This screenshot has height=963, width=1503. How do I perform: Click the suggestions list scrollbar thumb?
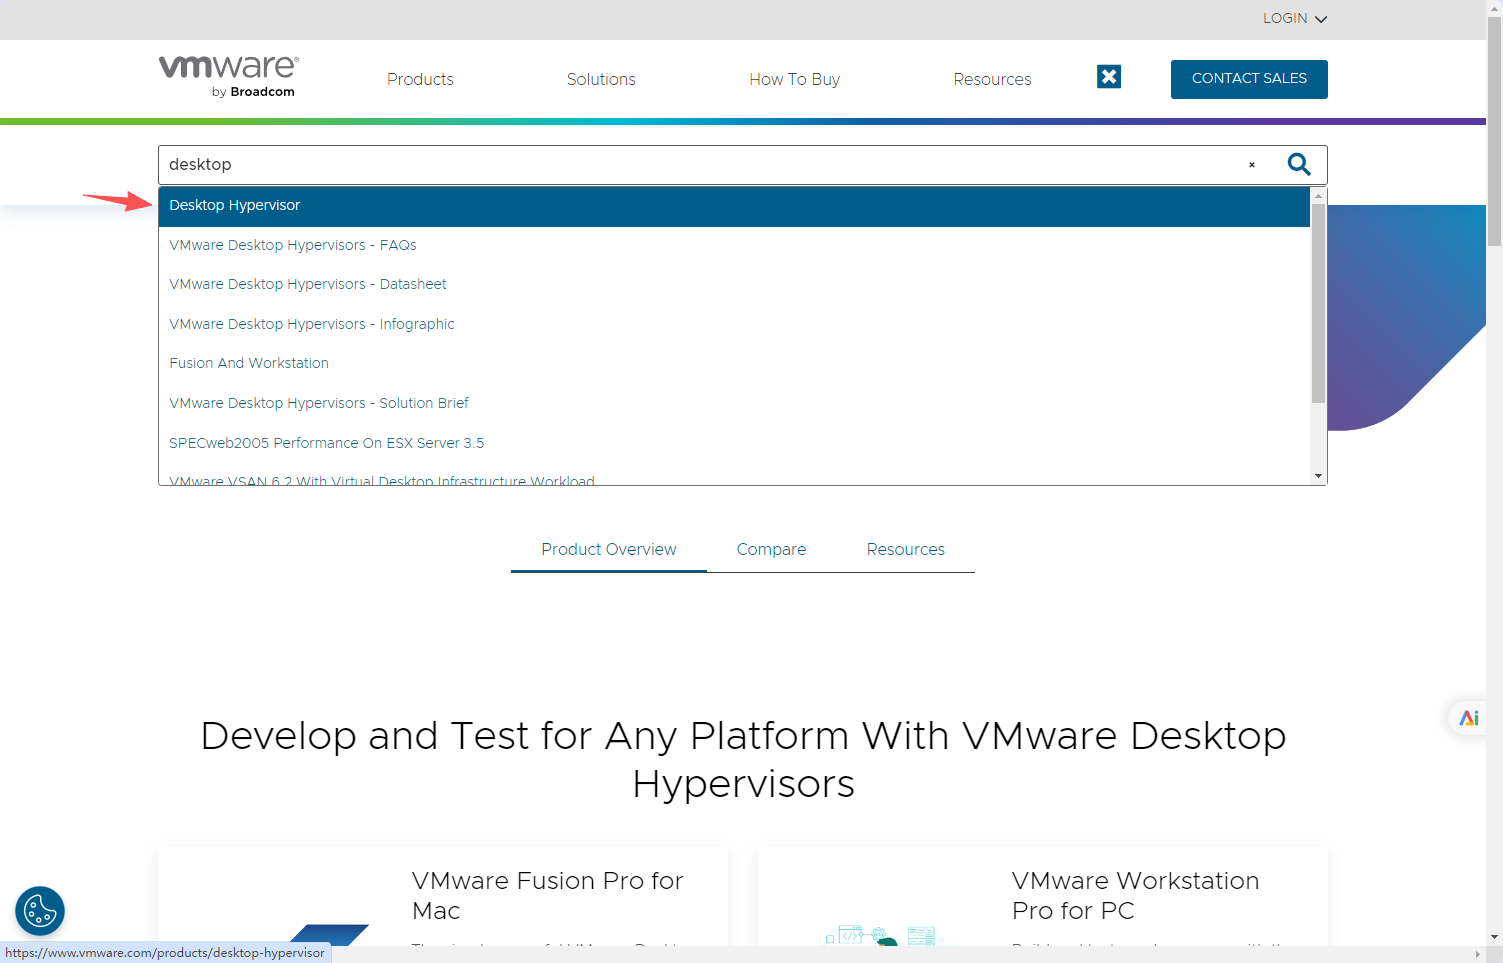coord(1318,304)
